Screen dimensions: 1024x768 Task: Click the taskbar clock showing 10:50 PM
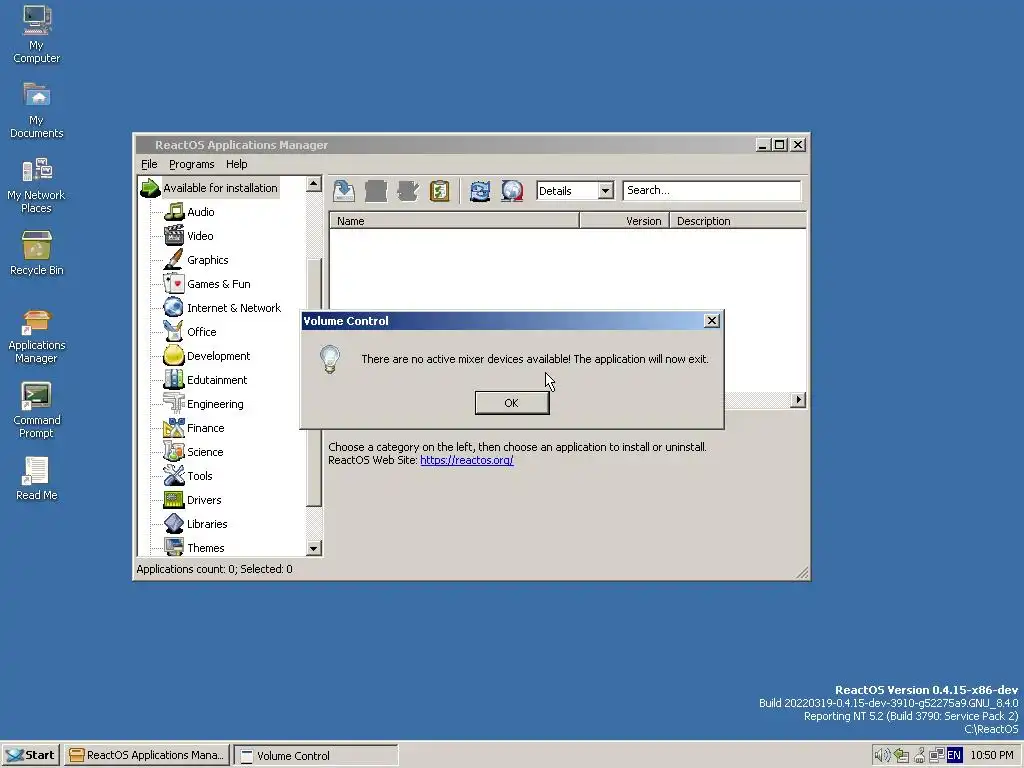991,756
